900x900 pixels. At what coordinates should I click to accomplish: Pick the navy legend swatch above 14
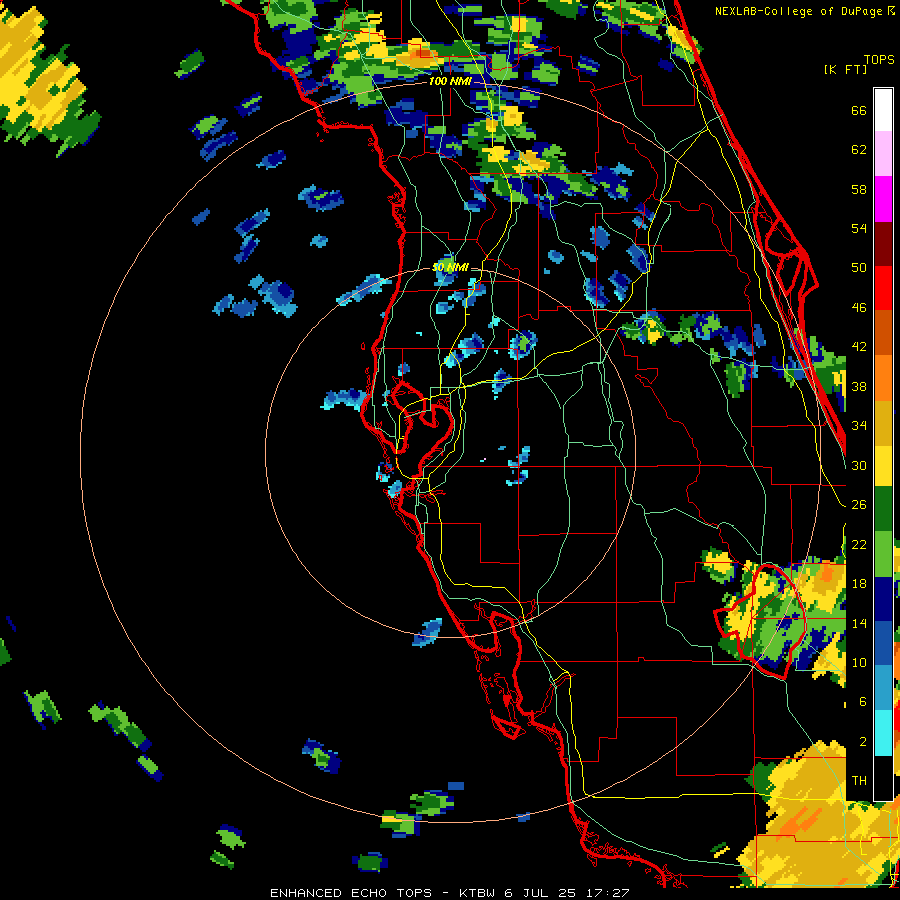[x=883, y=599]
